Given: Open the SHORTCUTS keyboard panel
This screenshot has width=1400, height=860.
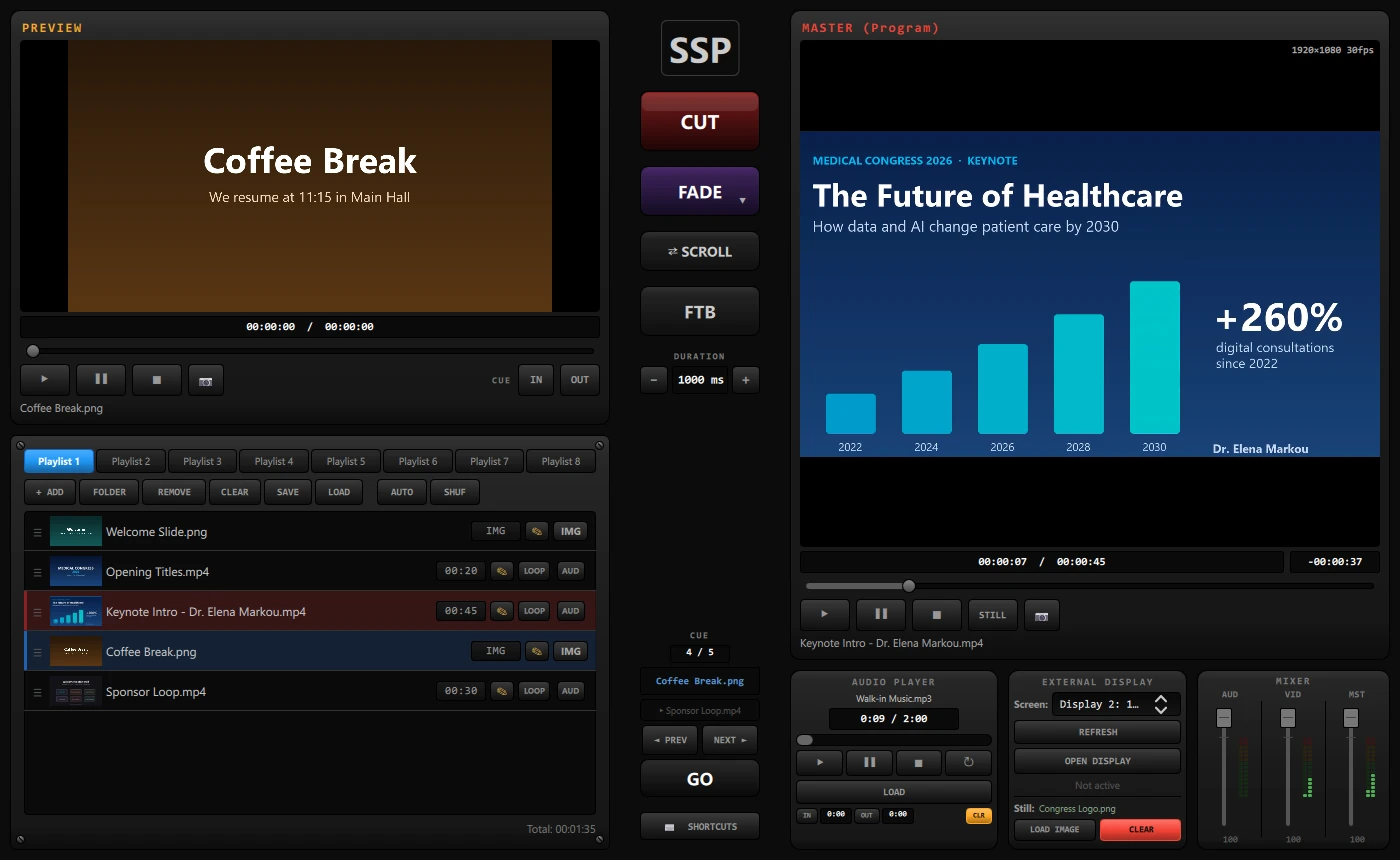Looking at the screenshot, I should pyautogui.click(x=700, y=826).
